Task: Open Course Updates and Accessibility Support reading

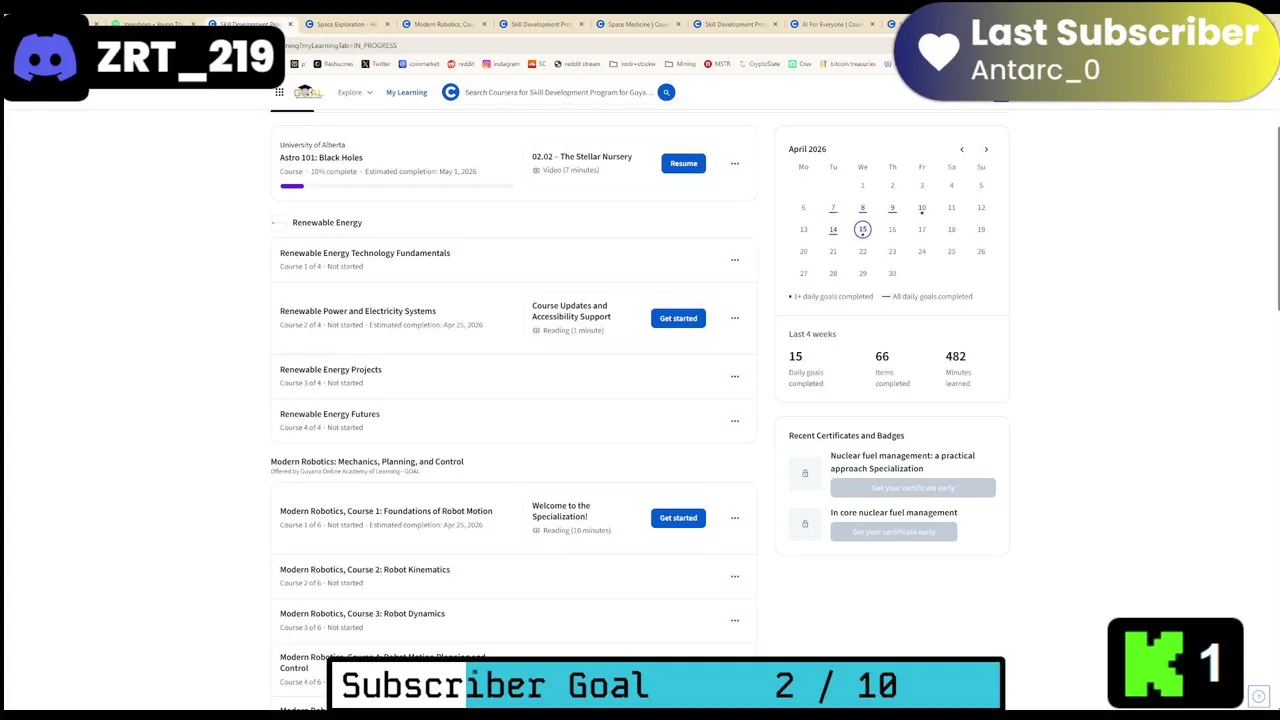Action: (x=571, y=311)
